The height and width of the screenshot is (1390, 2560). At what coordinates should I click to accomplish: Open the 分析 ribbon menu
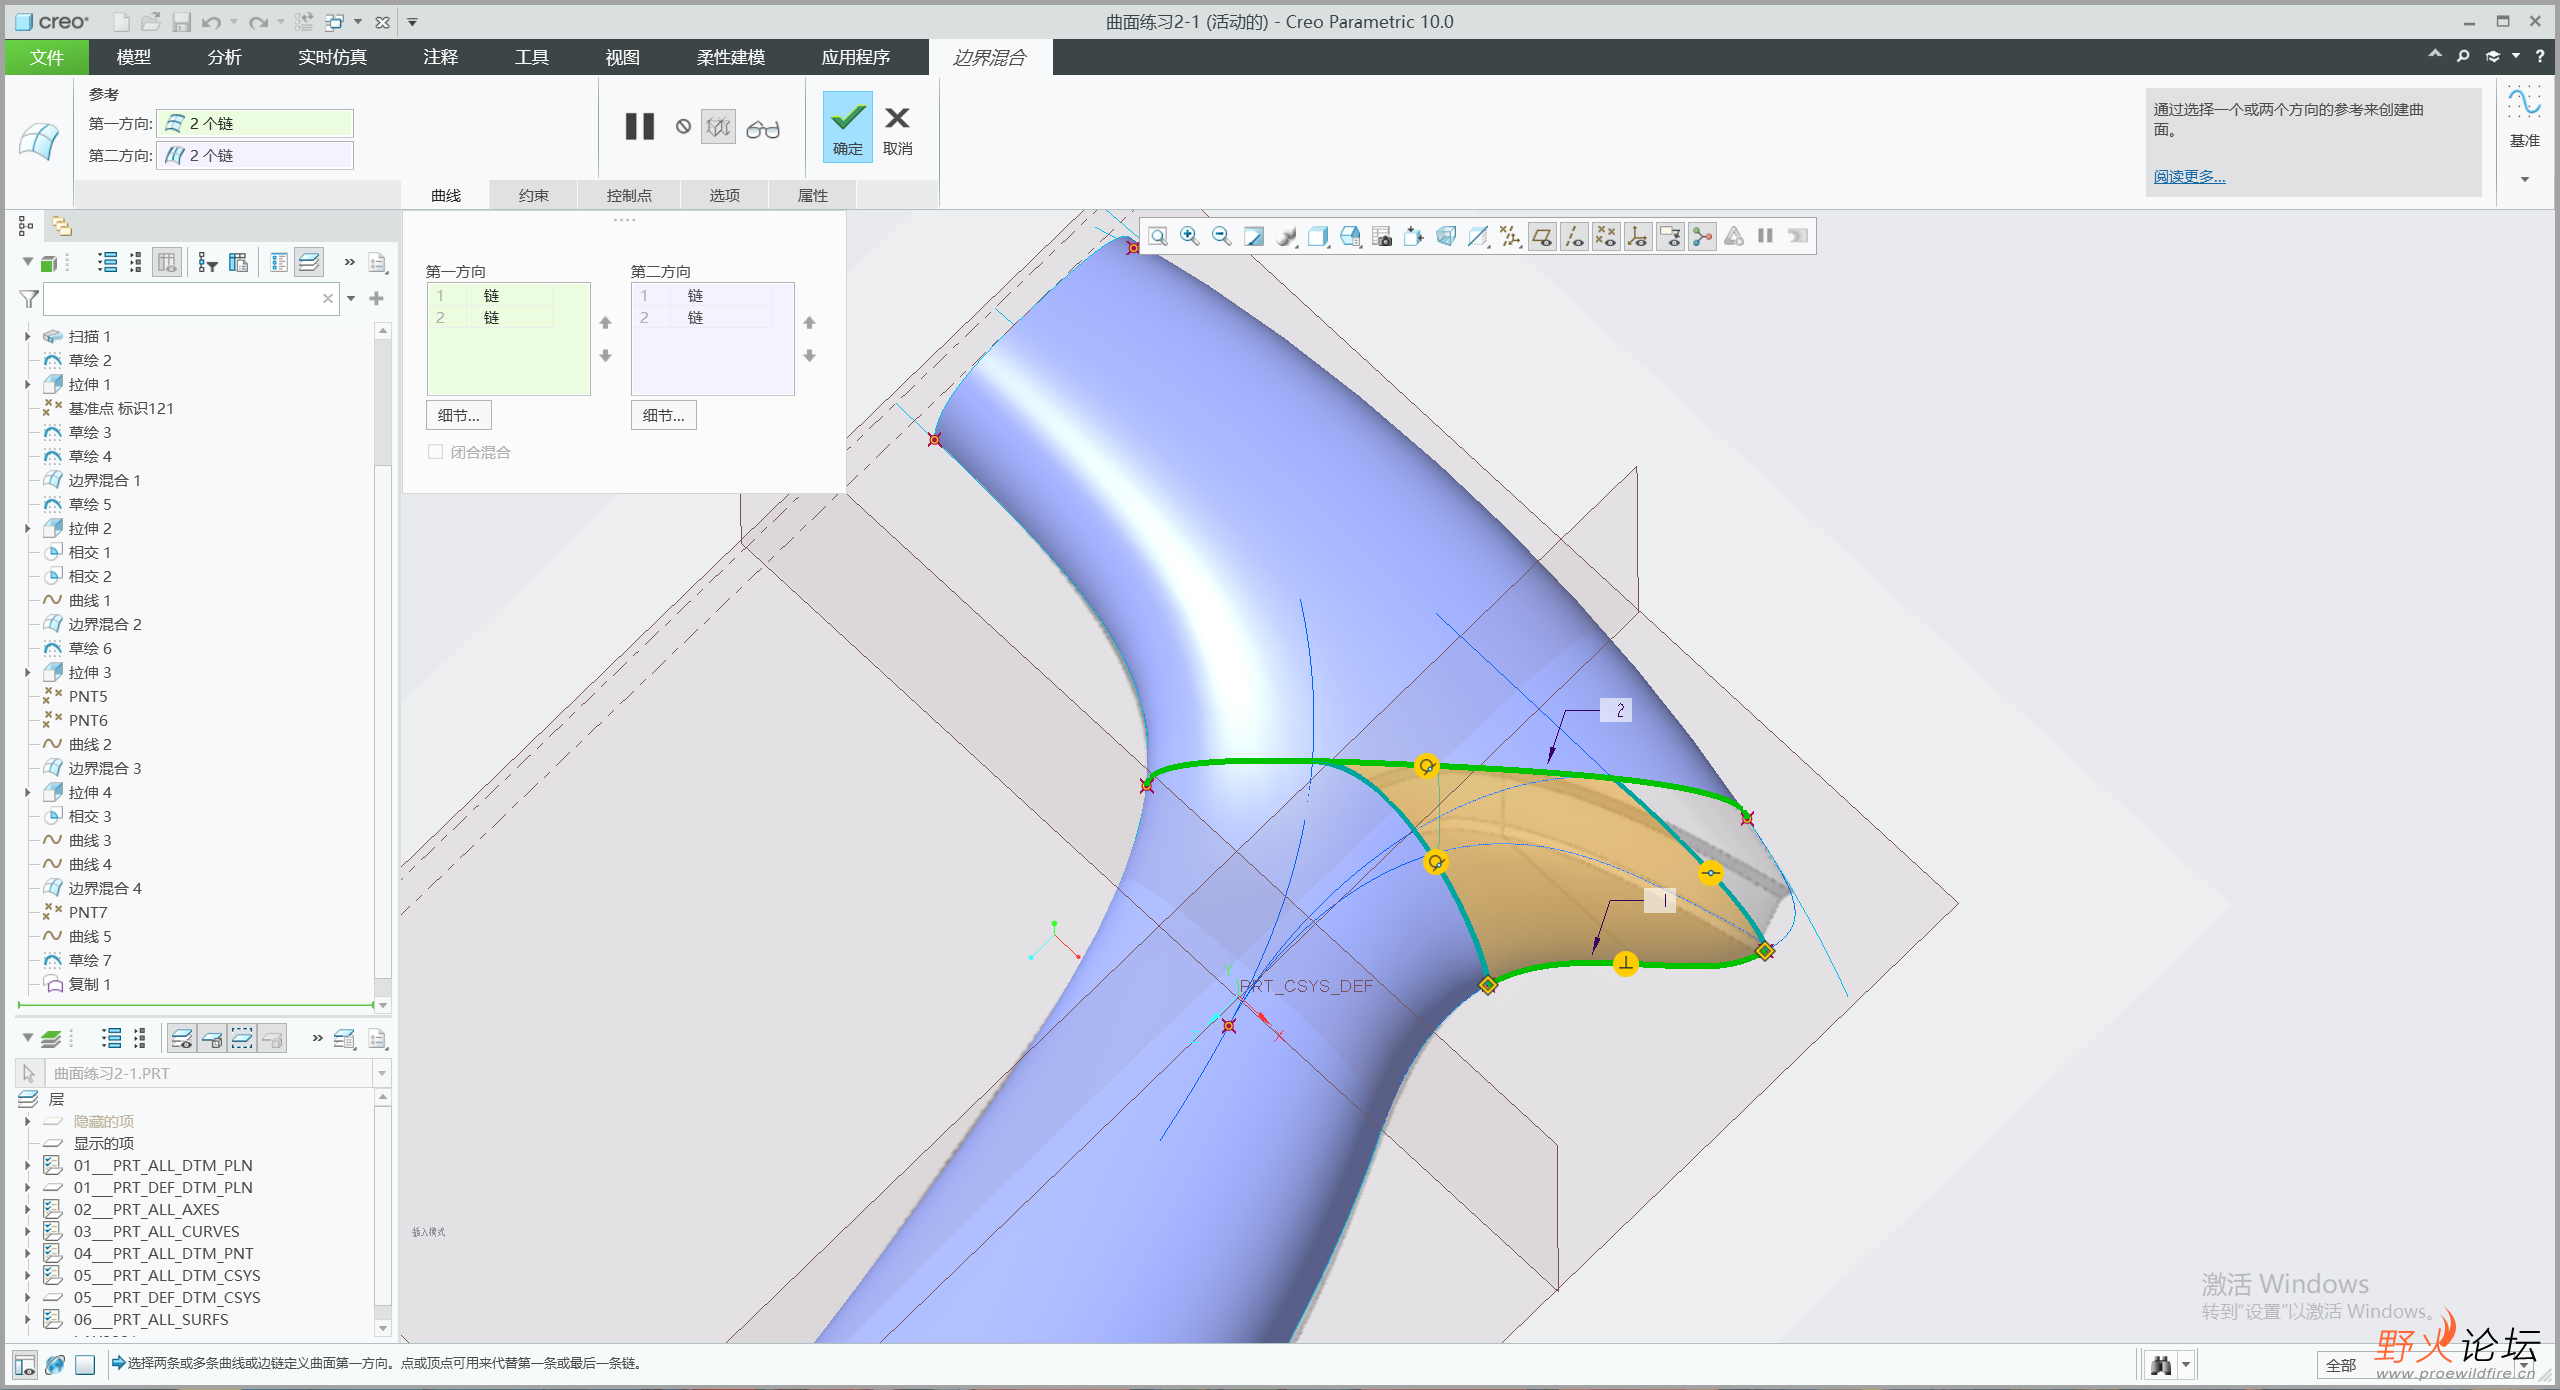224,57
